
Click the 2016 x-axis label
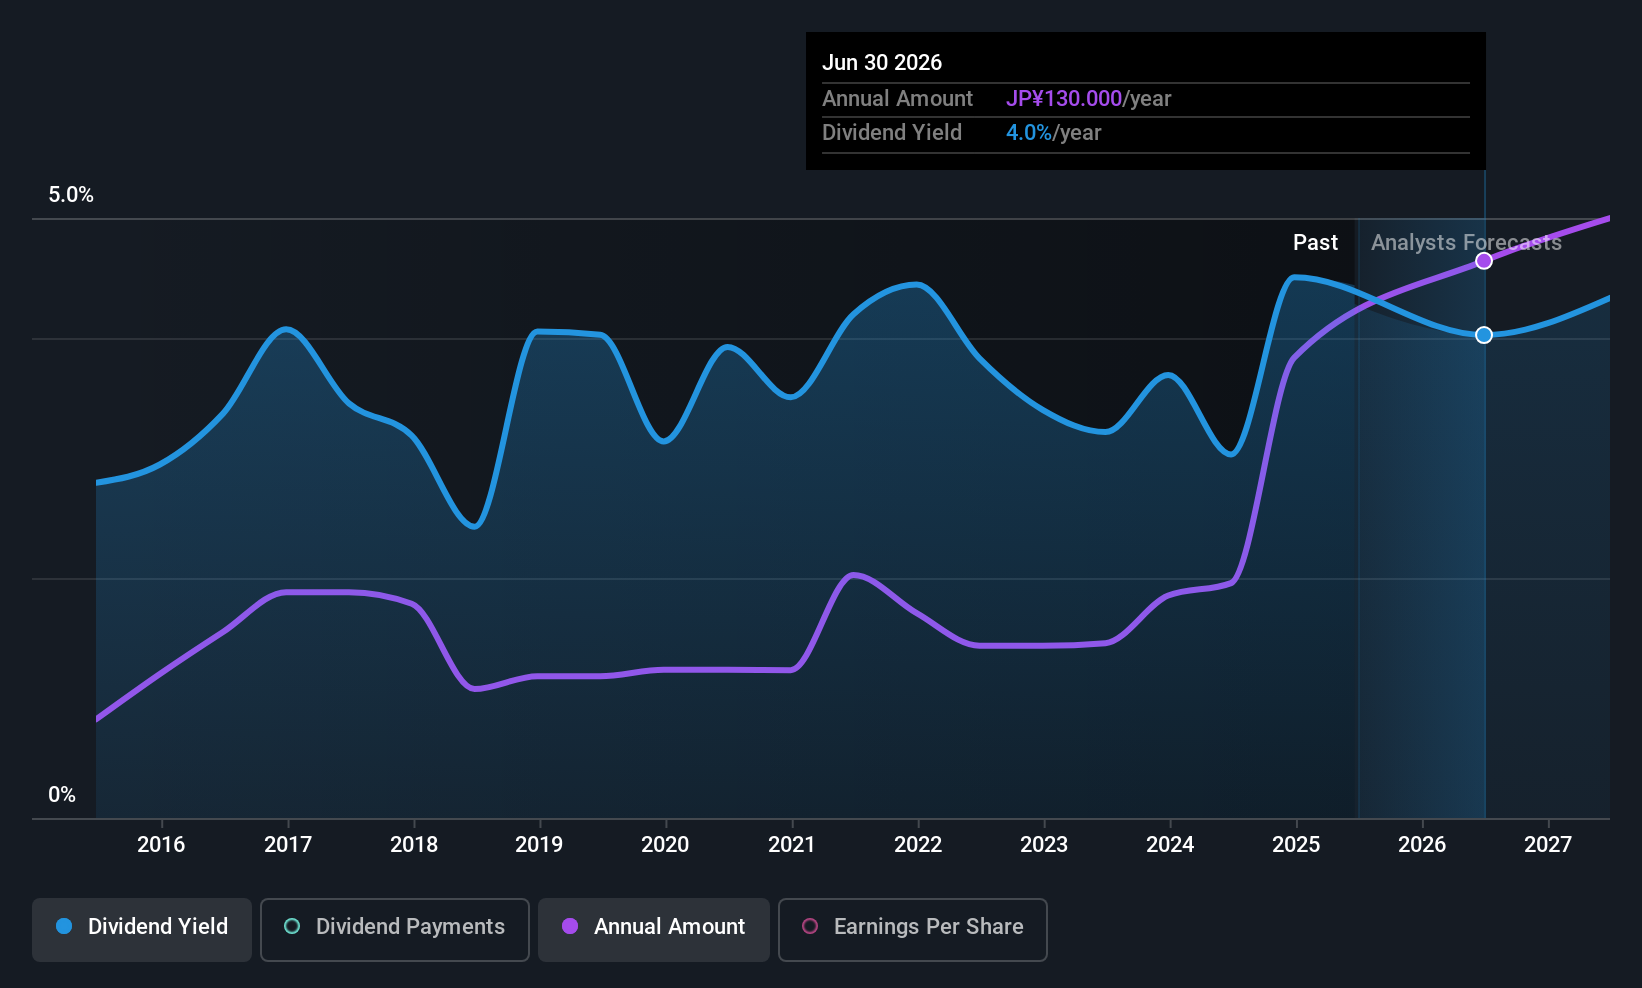click(161, 844)
